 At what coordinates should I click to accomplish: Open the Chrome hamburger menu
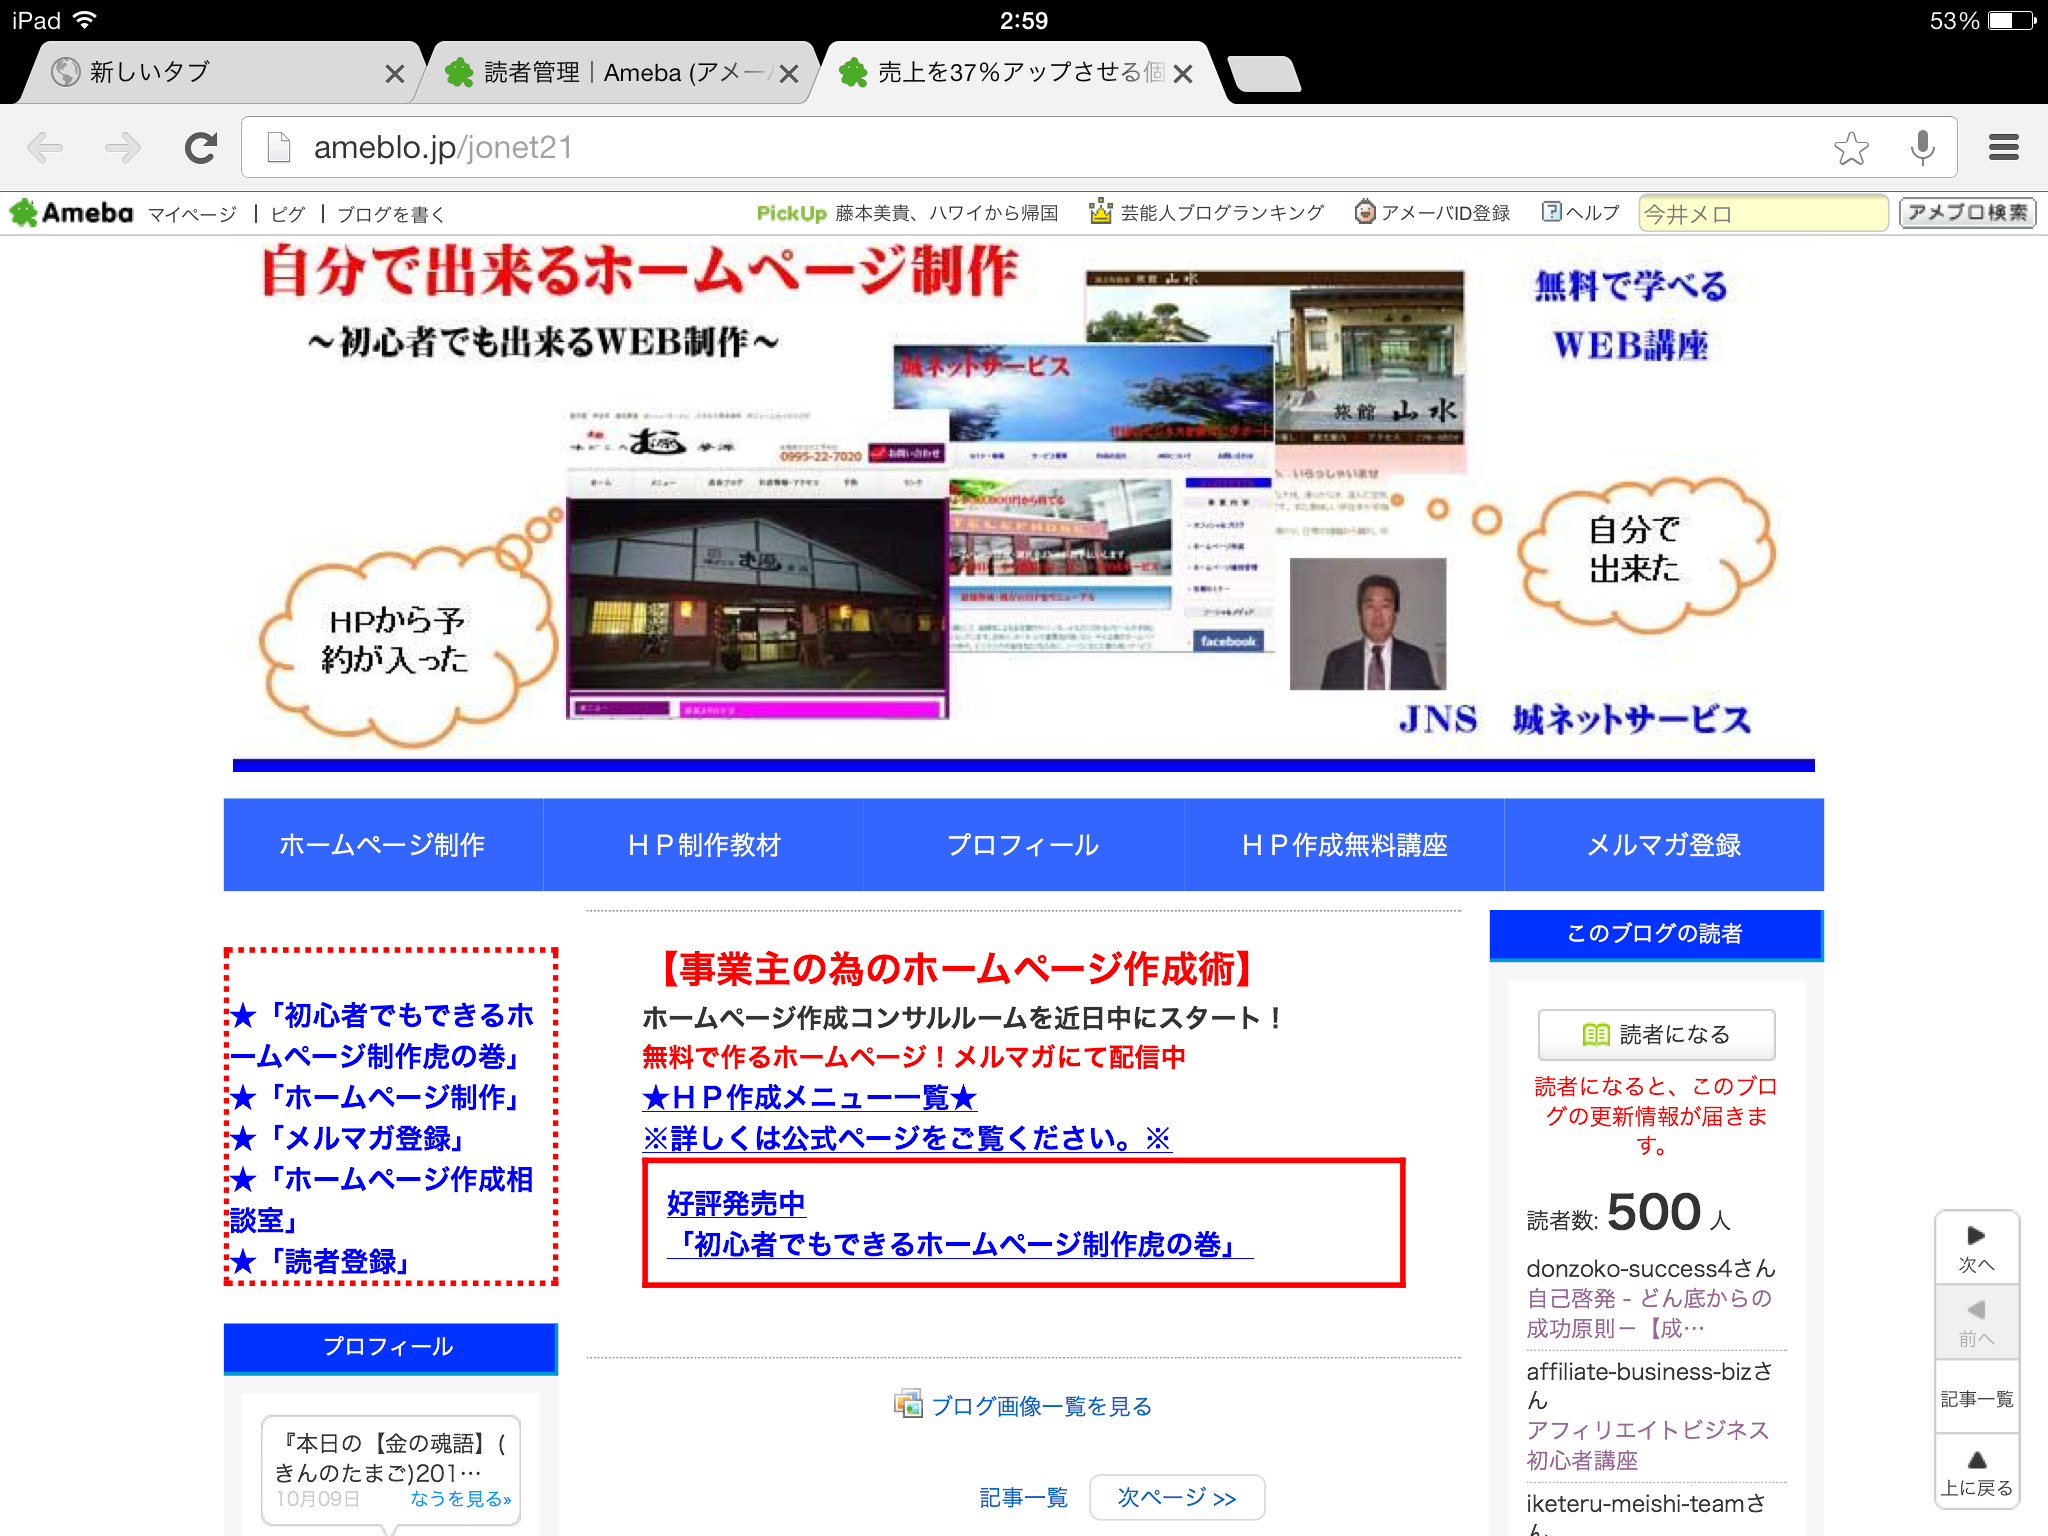pyautogui.click(x=2003, y=148)
